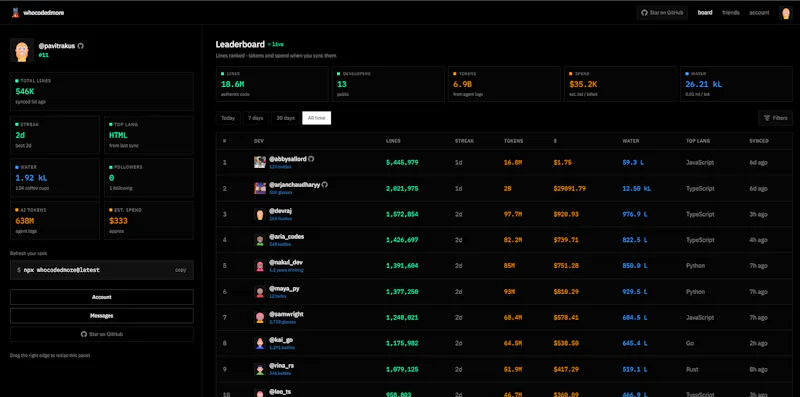Click the 2d streak card in the sidebar
This screenshot has height=397, width=800.
coord(55,135)
